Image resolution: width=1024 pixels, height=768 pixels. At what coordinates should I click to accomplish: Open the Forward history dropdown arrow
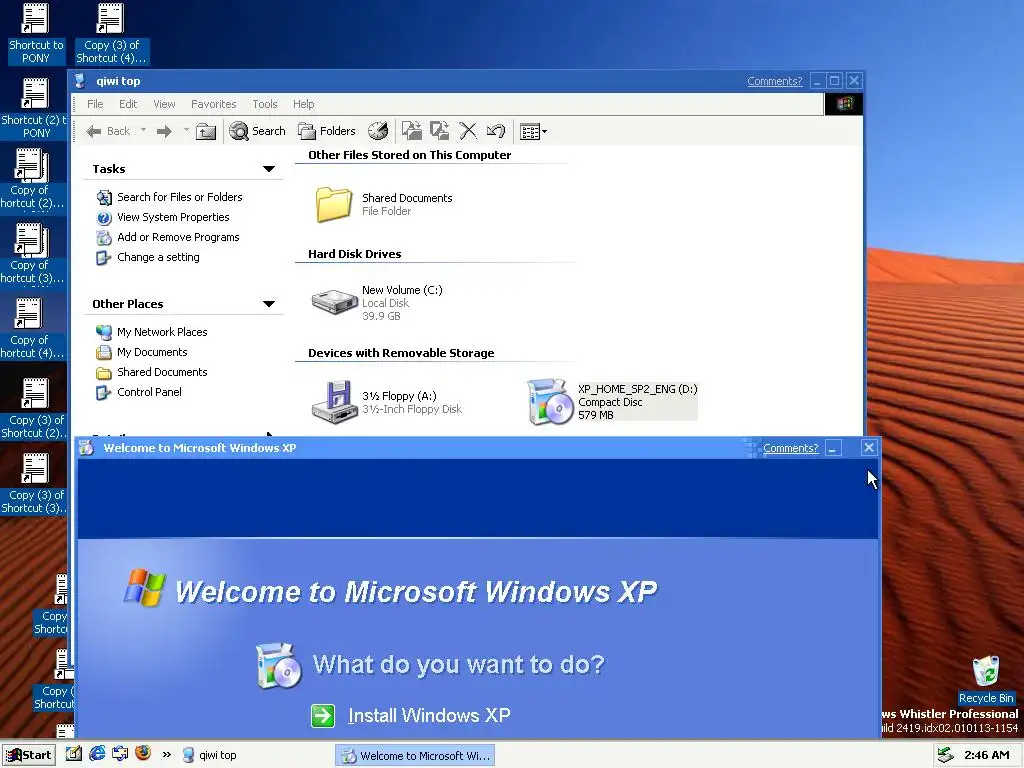(x=186, y=131)
